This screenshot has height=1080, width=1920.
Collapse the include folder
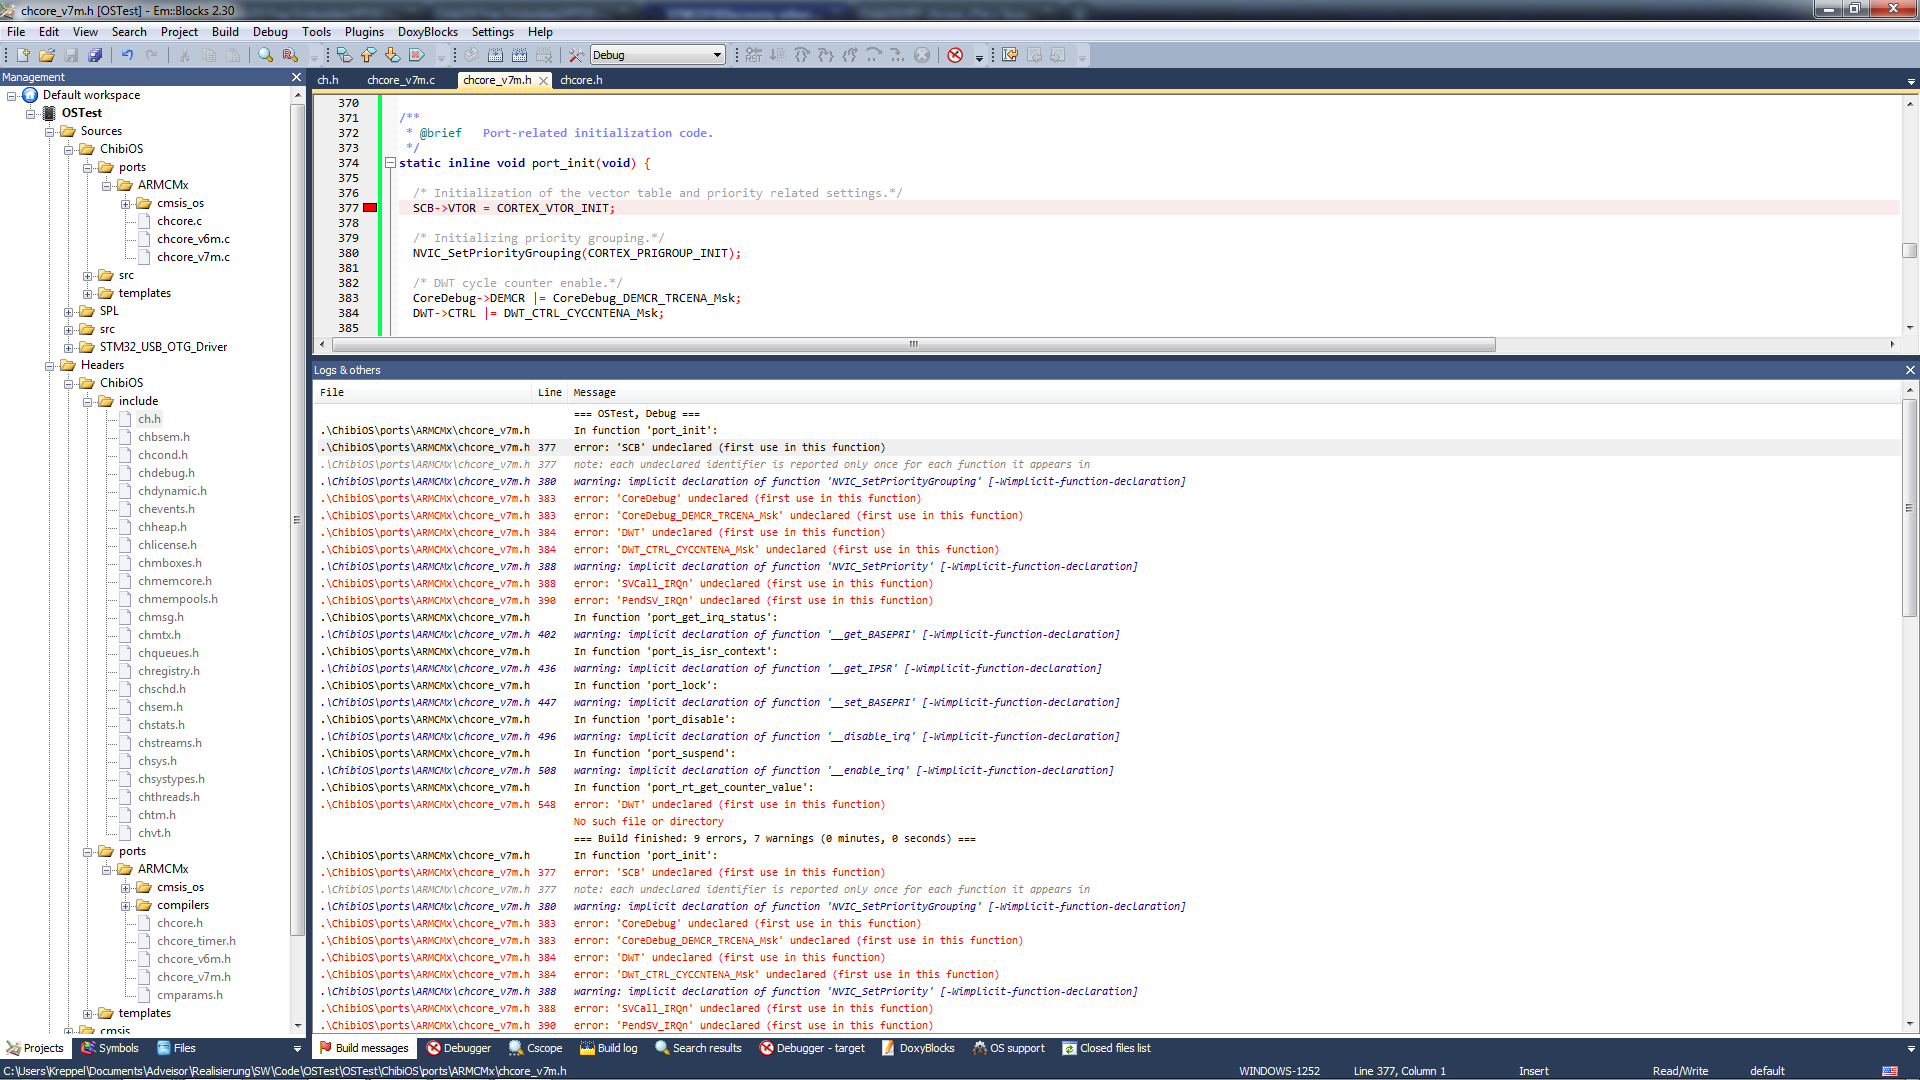(x=88, y=401)
